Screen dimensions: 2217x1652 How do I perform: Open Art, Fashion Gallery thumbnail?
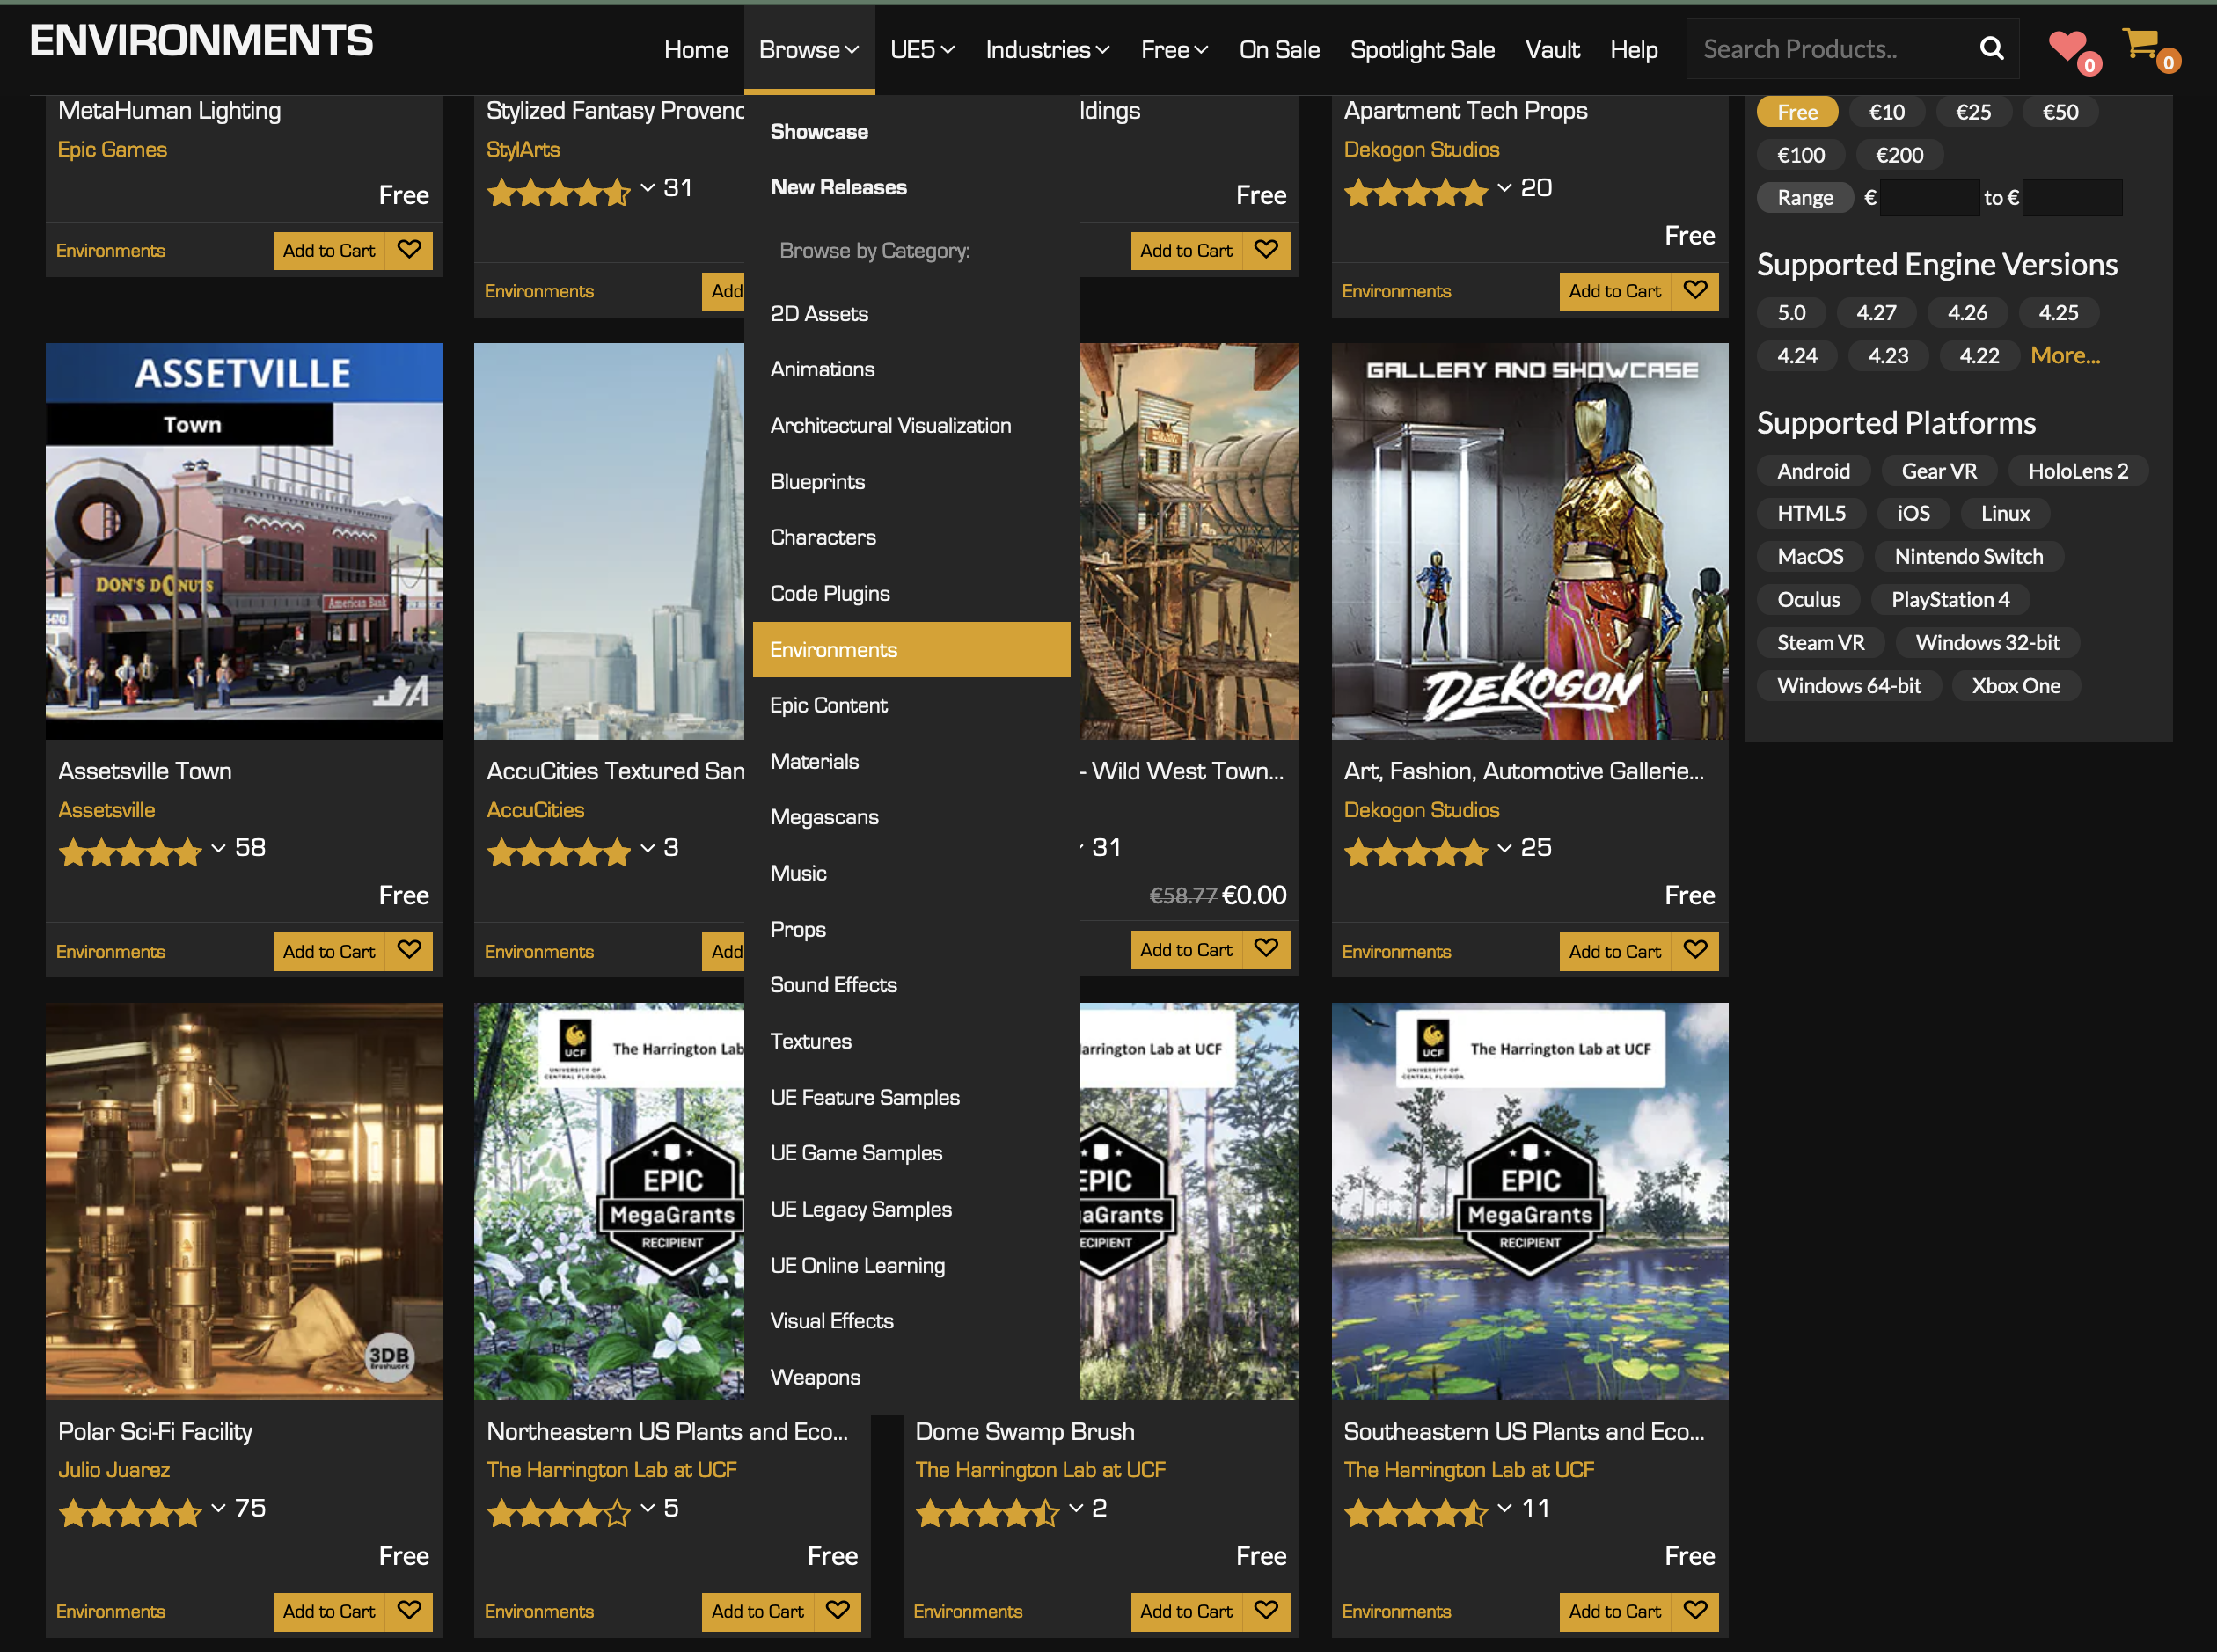point(1528,541)
